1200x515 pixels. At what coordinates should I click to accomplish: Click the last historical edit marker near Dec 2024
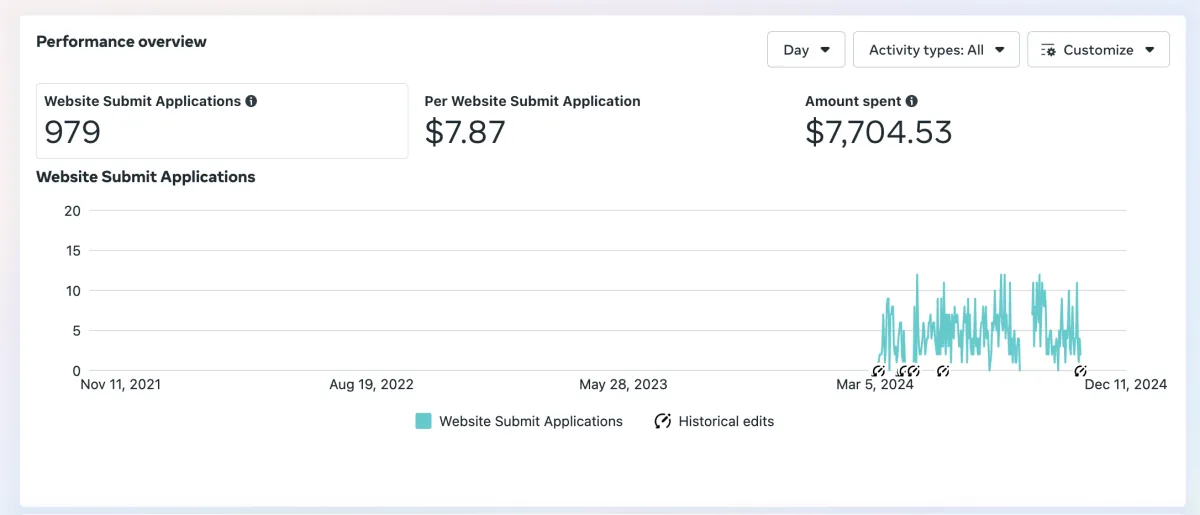click(1080, 371)
